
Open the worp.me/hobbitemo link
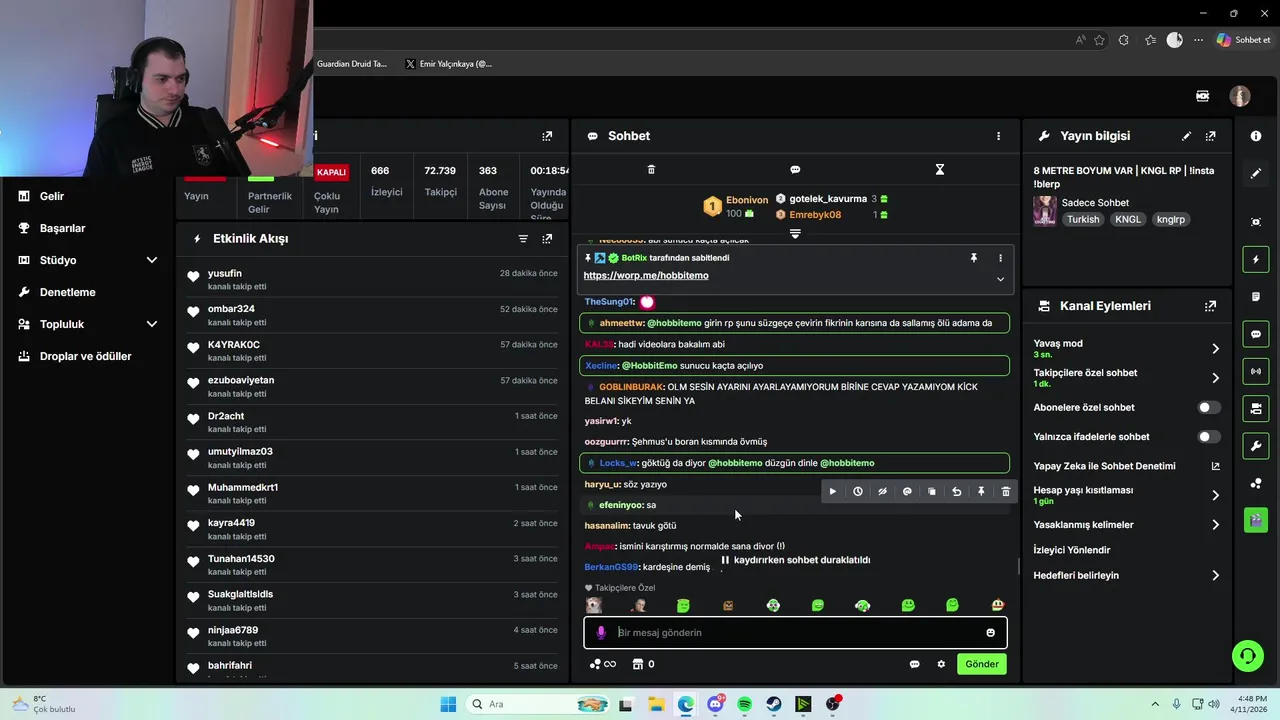coord(646,276)
